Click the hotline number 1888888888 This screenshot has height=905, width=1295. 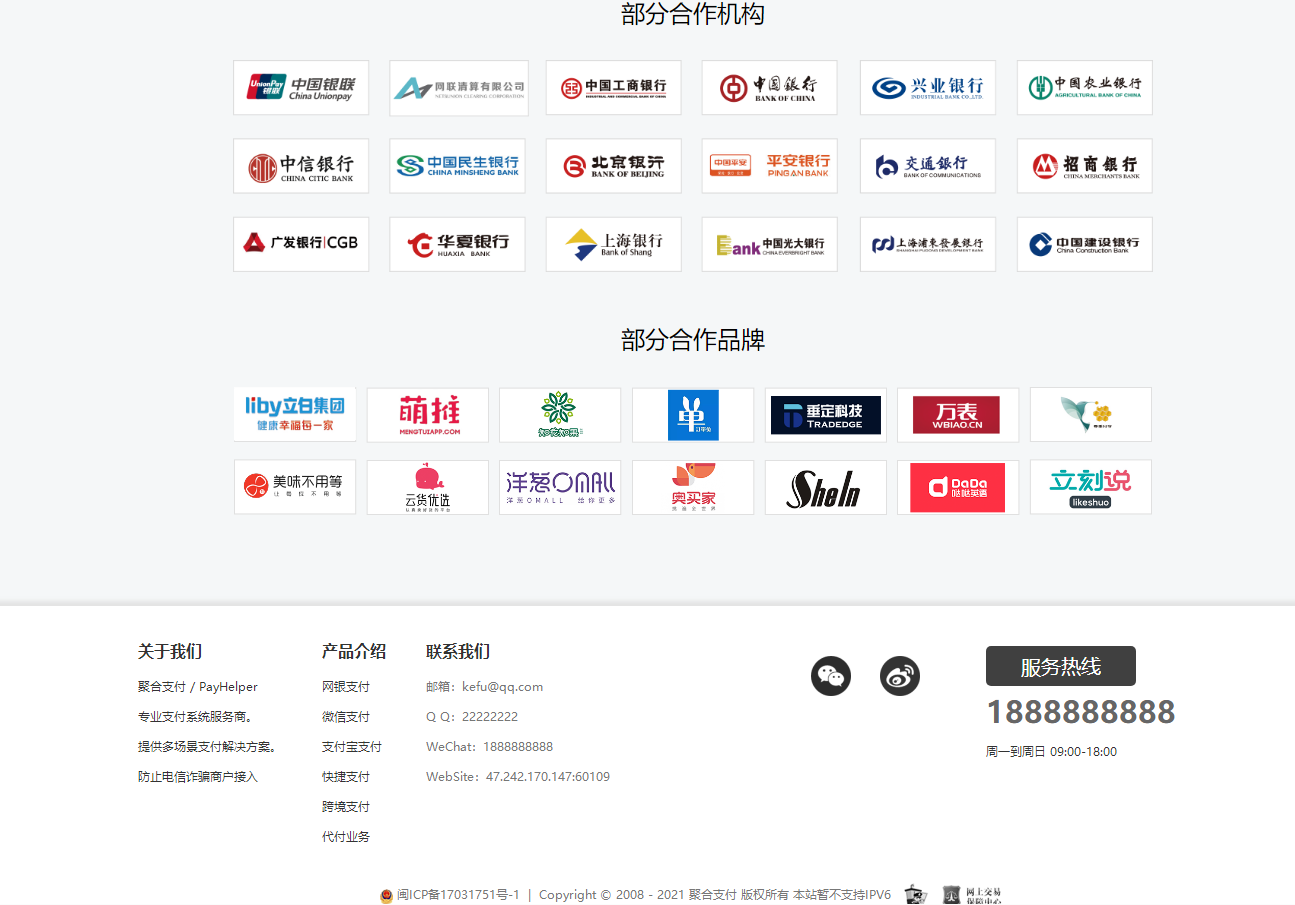click(x=1081, y=712)
